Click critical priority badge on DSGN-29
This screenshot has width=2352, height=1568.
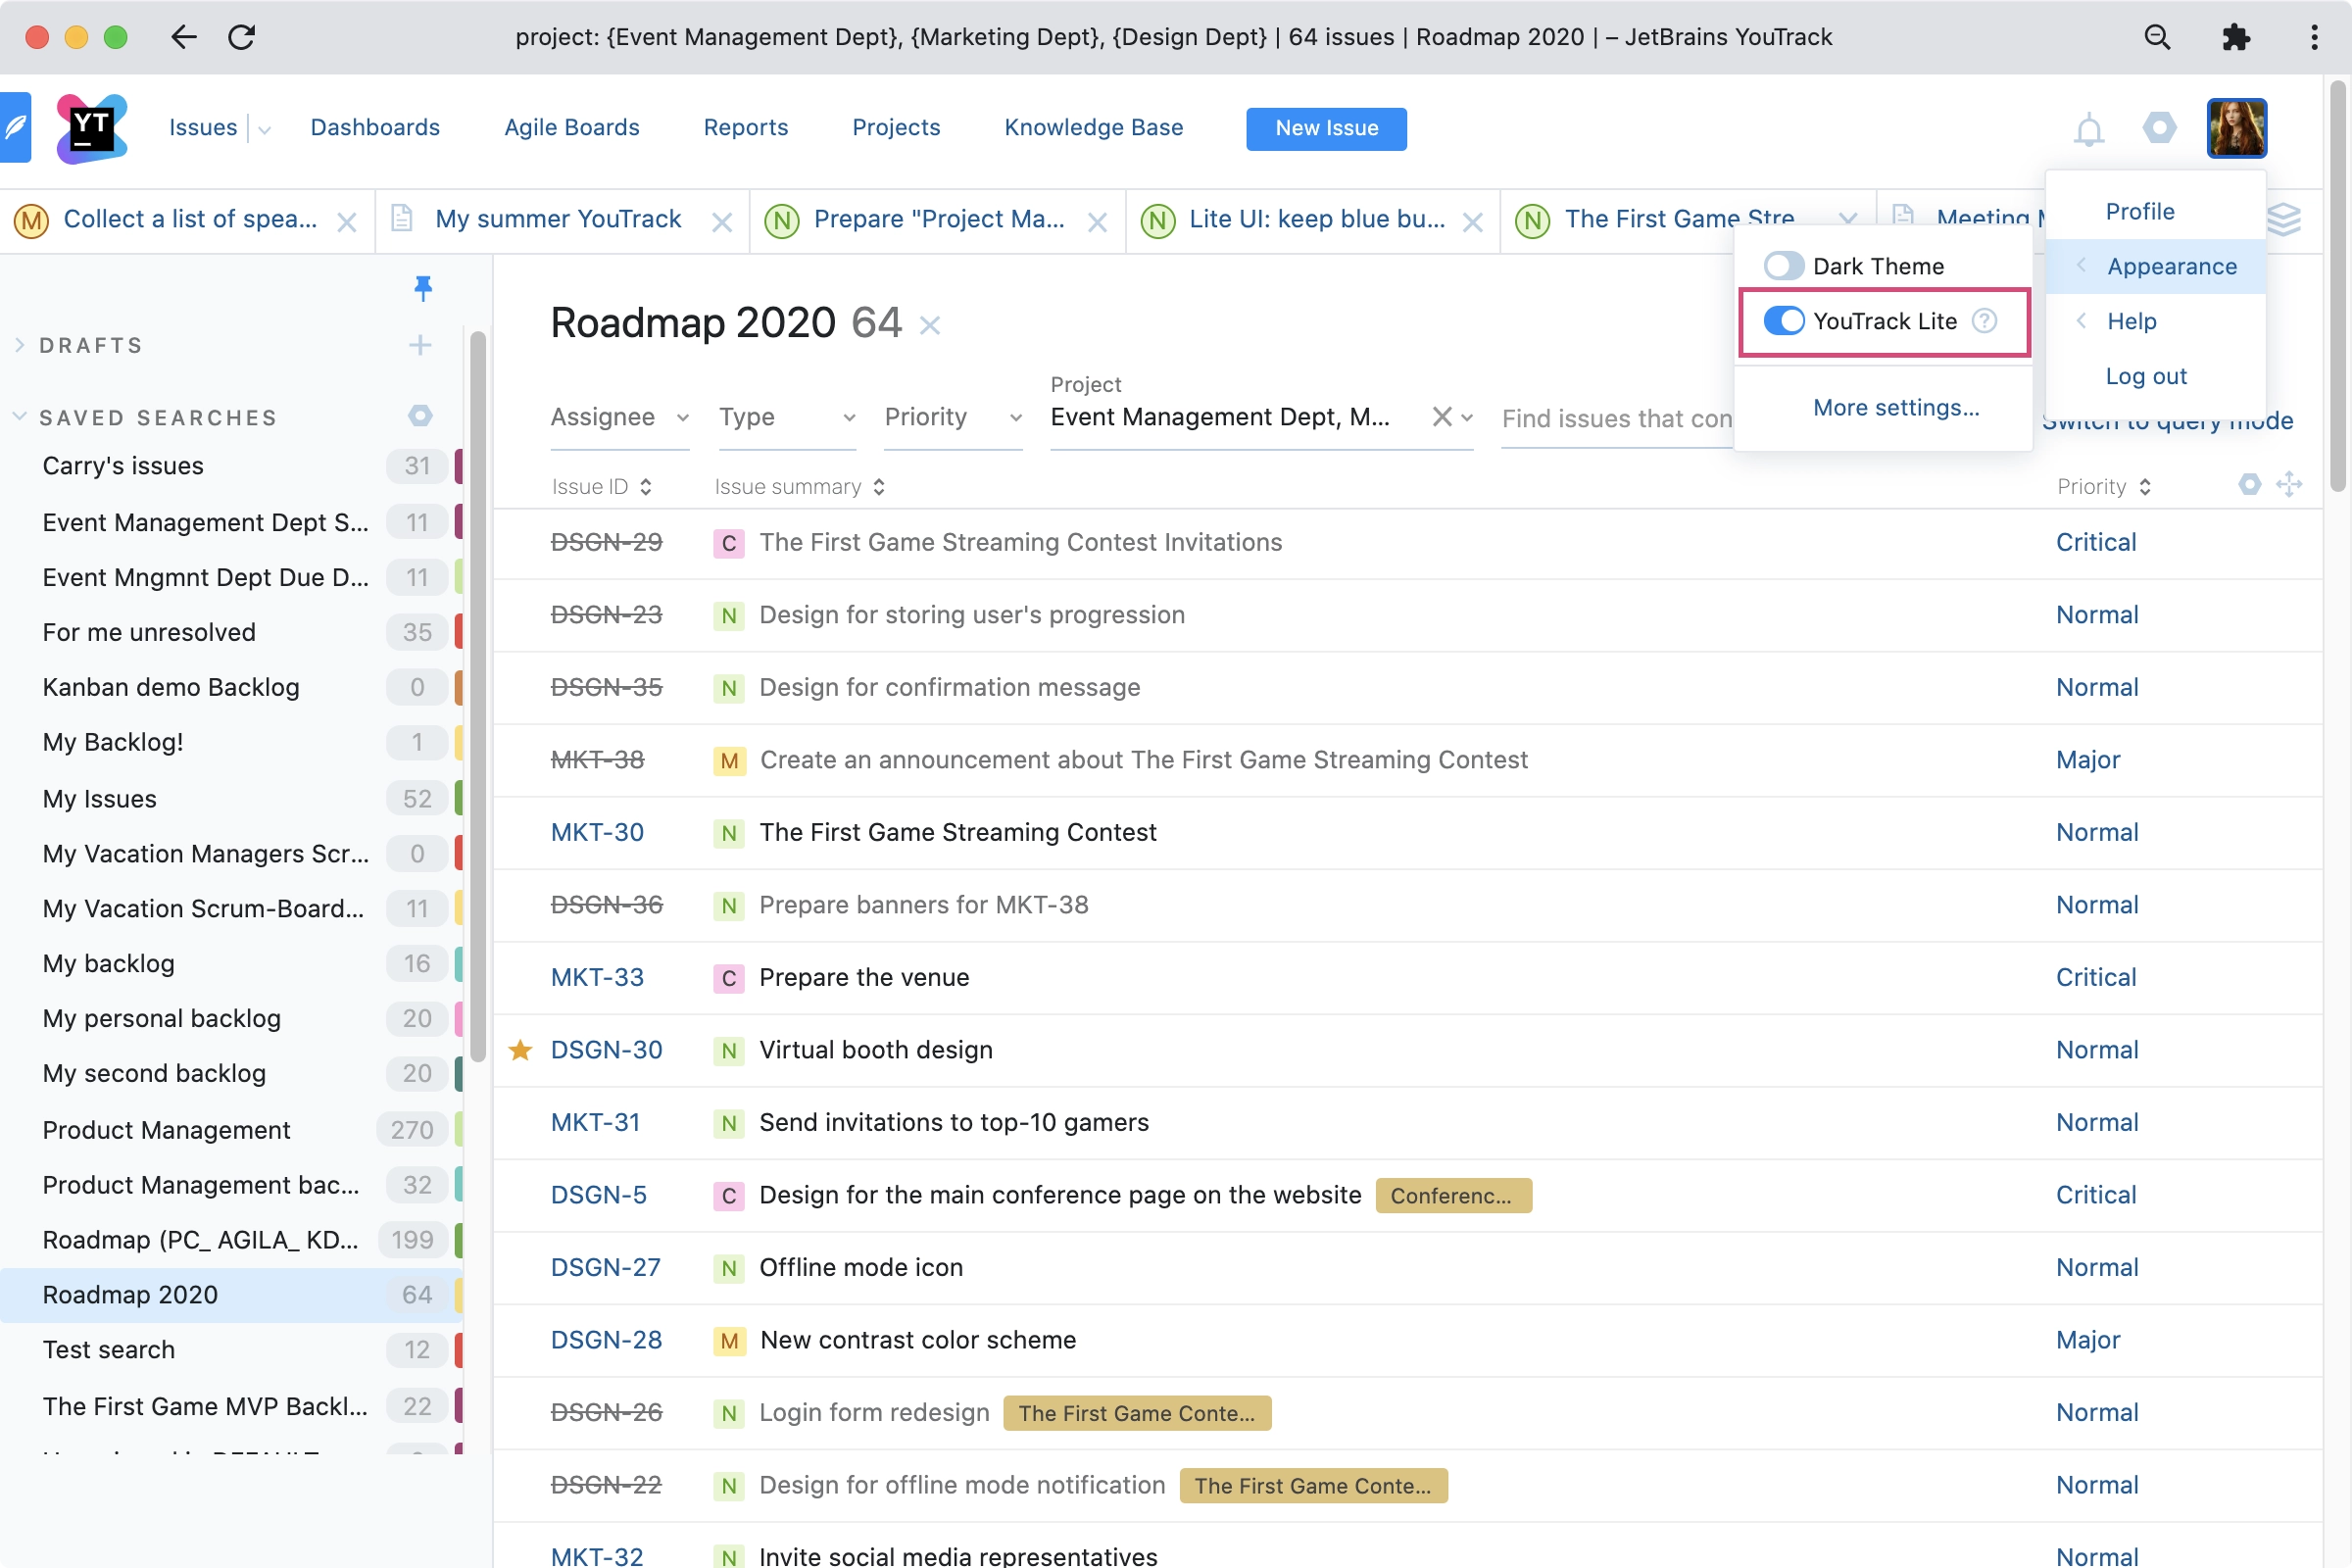(x=729, y=543)
